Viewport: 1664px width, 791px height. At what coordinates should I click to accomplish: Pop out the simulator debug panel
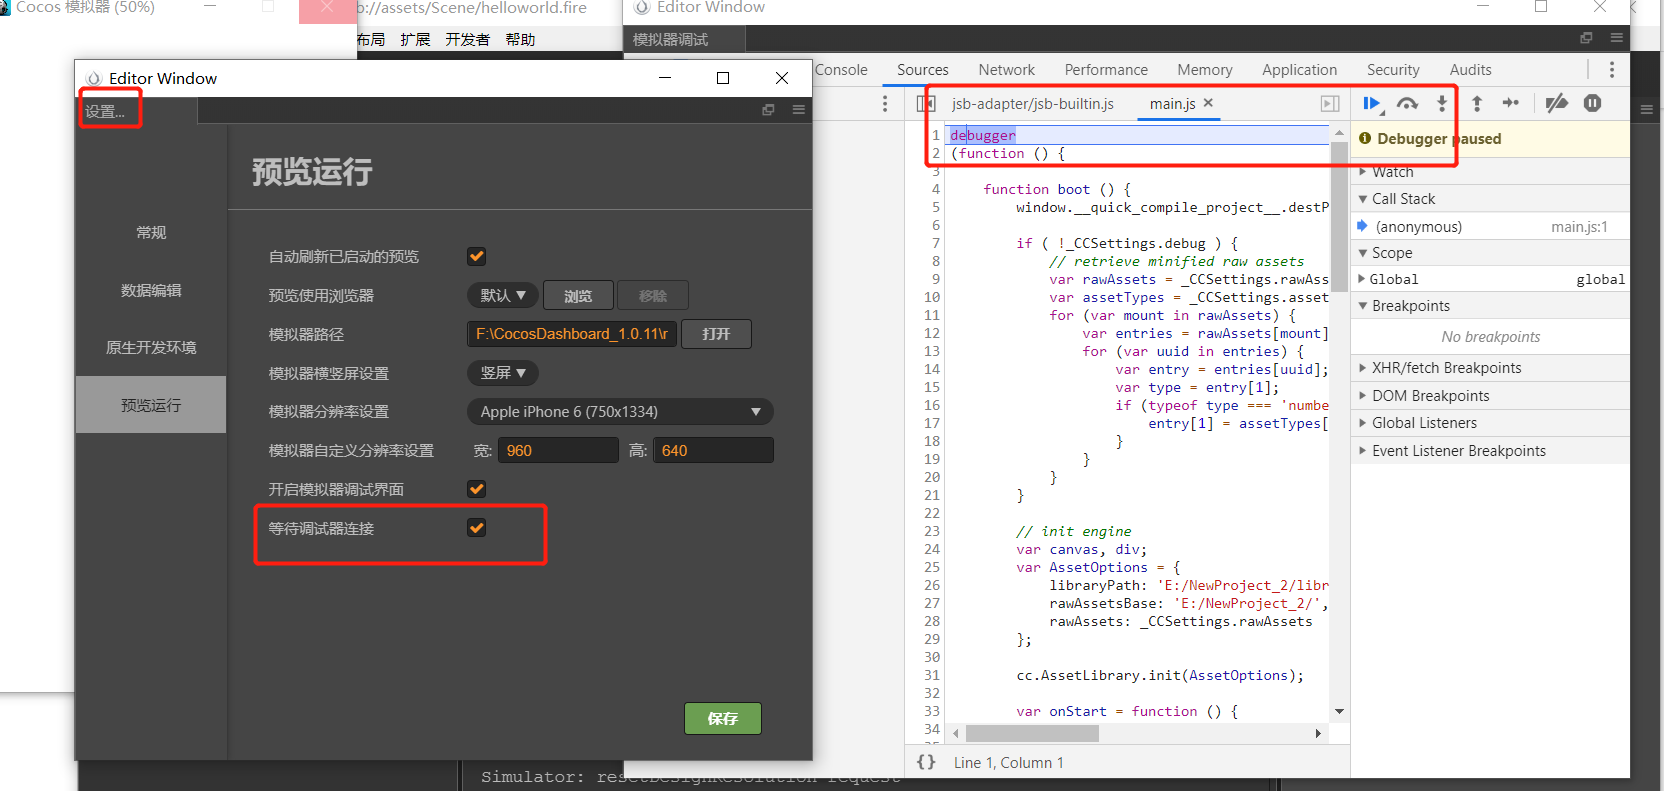[x=1586, y=38]
